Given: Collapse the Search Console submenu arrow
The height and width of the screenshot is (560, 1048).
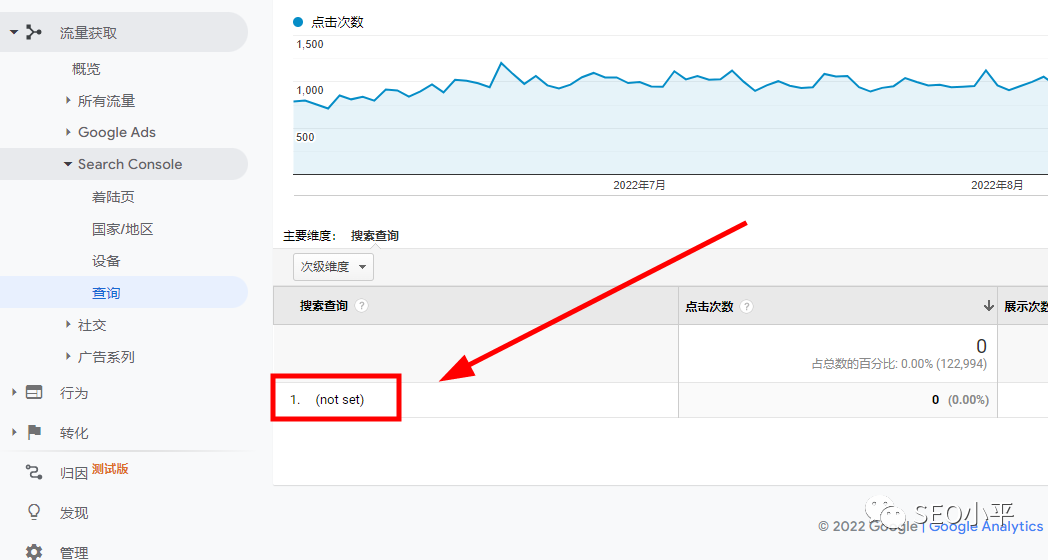Looking at the screenshot, I should 68,164.
